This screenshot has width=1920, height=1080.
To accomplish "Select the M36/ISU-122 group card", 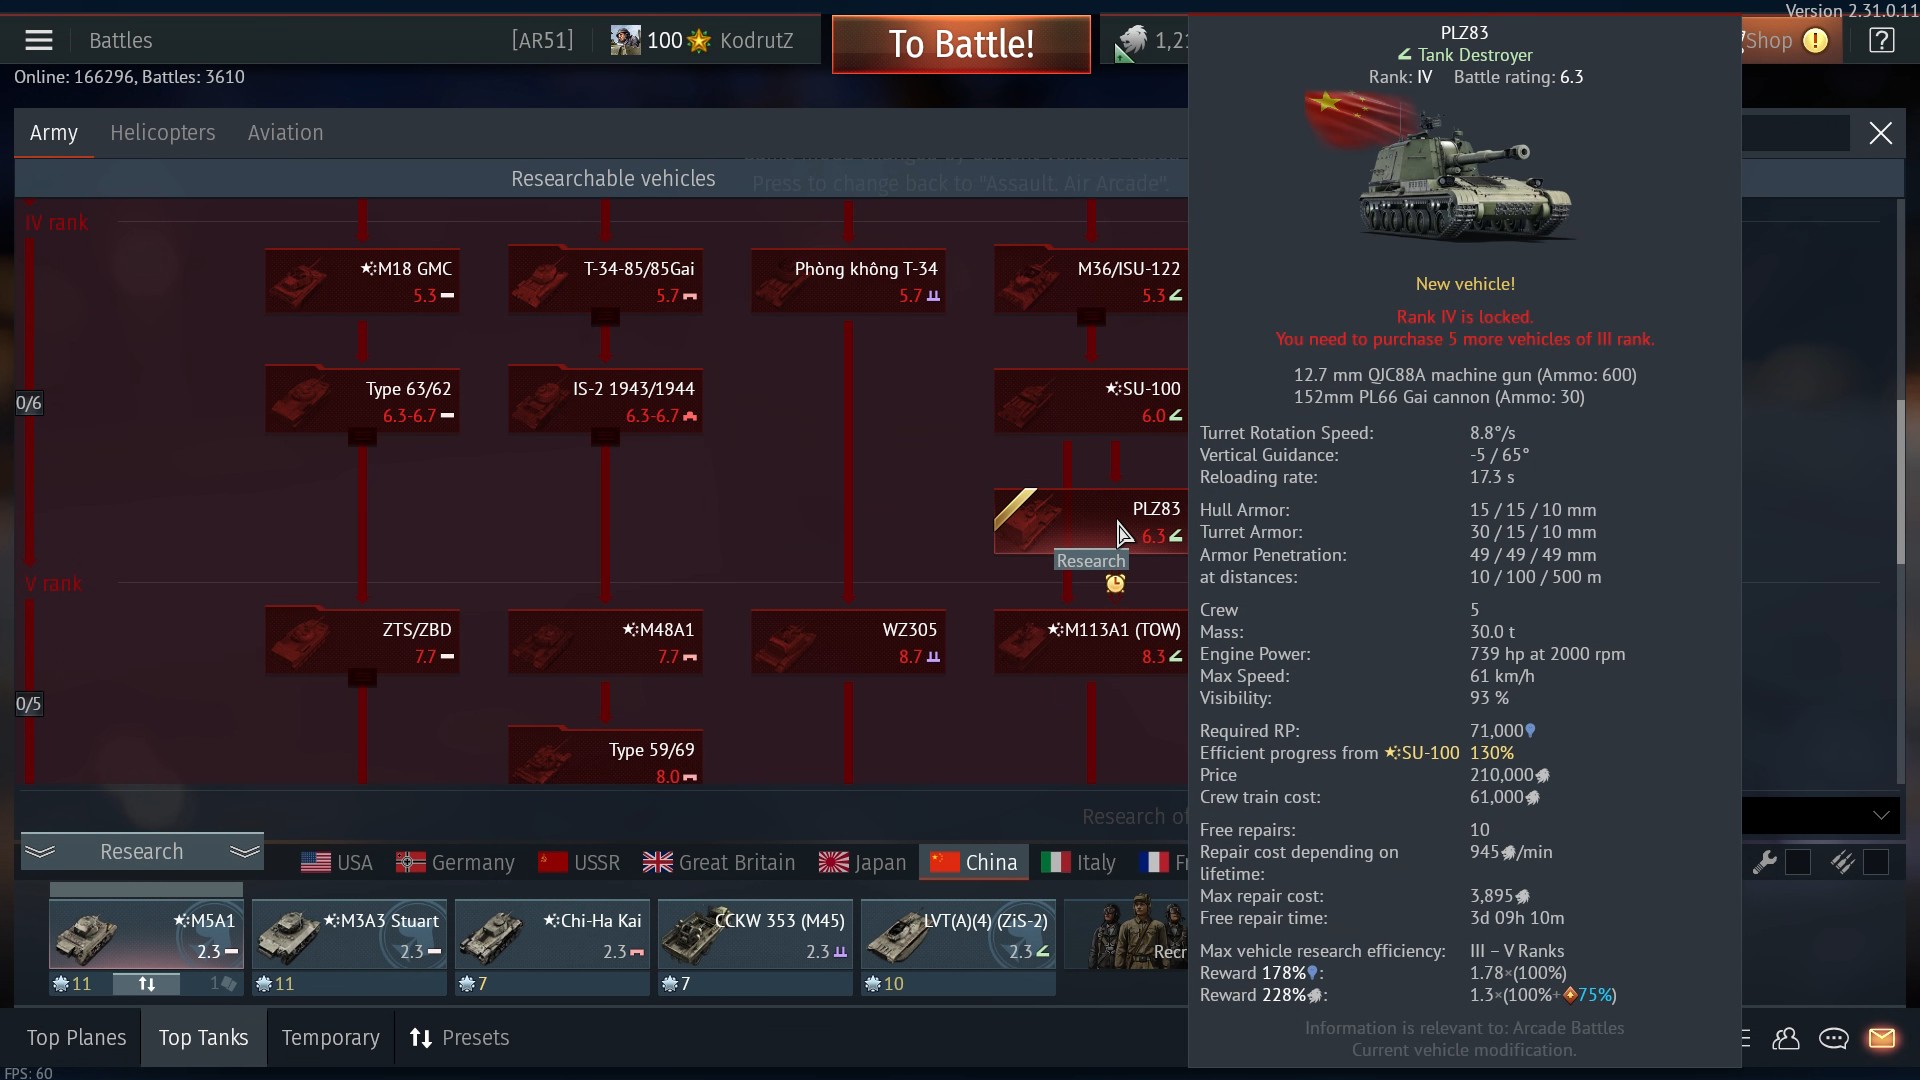I will coord(1090,281).
